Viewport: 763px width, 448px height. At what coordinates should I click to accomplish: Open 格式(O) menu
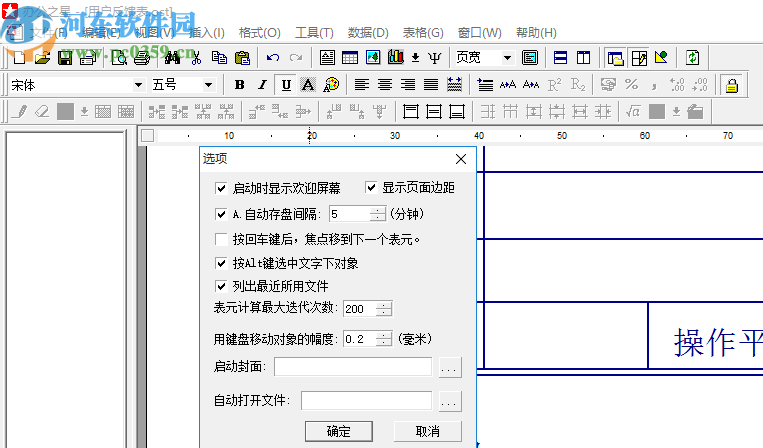pyautogui.click(x=259, y=33)
